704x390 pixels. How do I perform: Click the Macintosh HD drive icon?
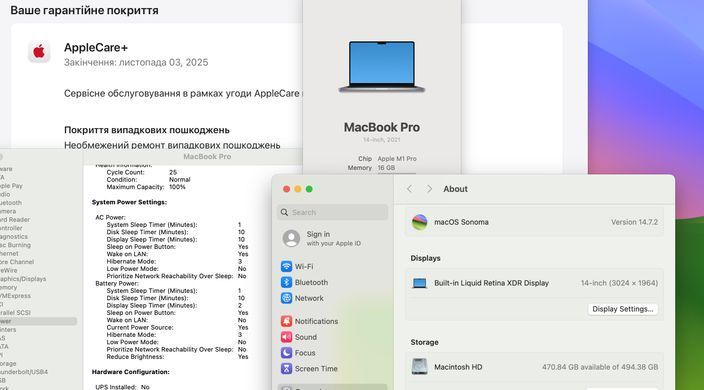419,367
